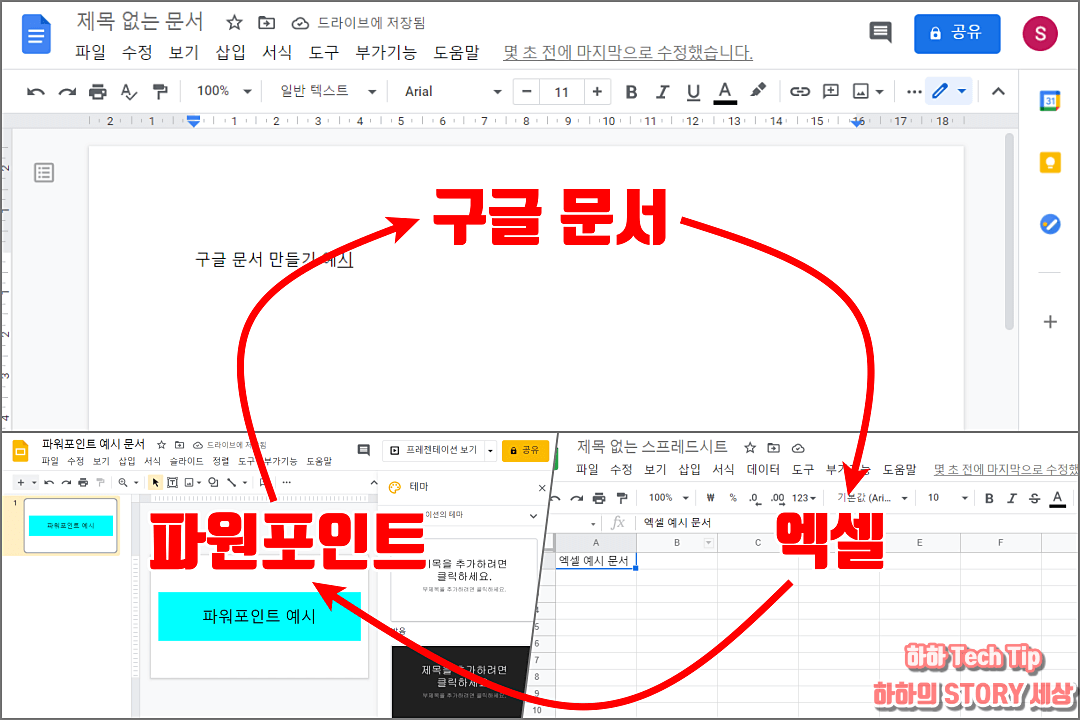This screenshot has width=1080, height=720.
Task: Toggle bold in the Docs toolbar
Action: [631, 92]
